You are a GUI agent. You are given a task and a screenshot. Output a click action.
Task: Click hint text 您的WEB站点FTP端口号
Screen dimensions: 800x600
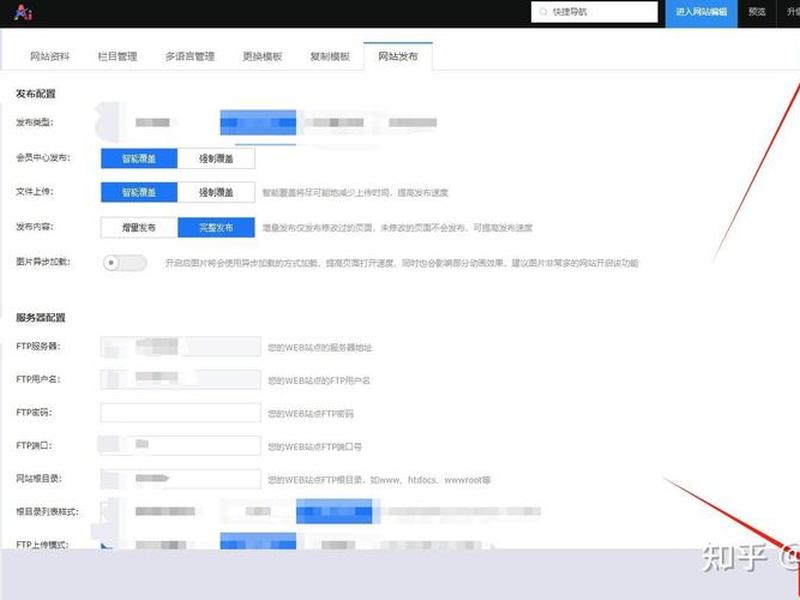(x=315, y=447)
